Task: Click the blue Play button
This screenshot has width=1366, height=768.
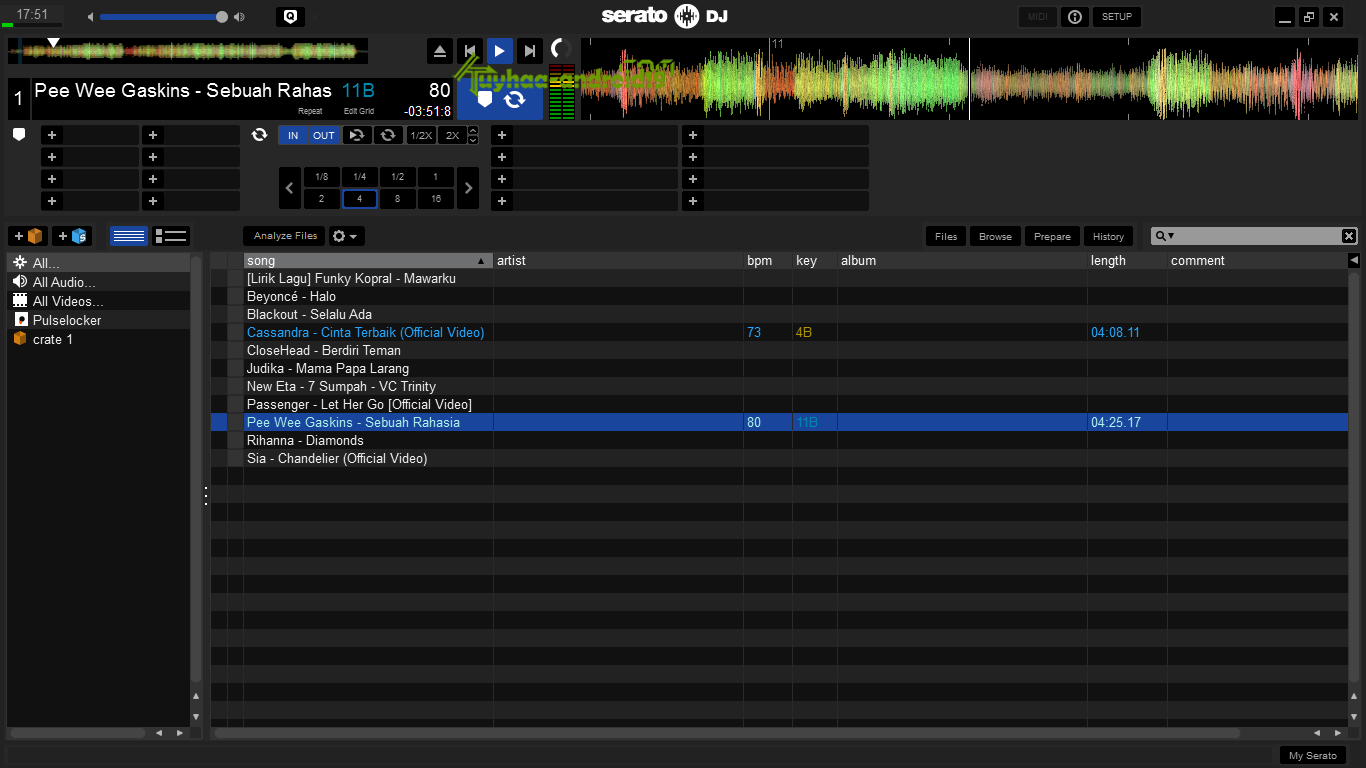Action: 500,51
